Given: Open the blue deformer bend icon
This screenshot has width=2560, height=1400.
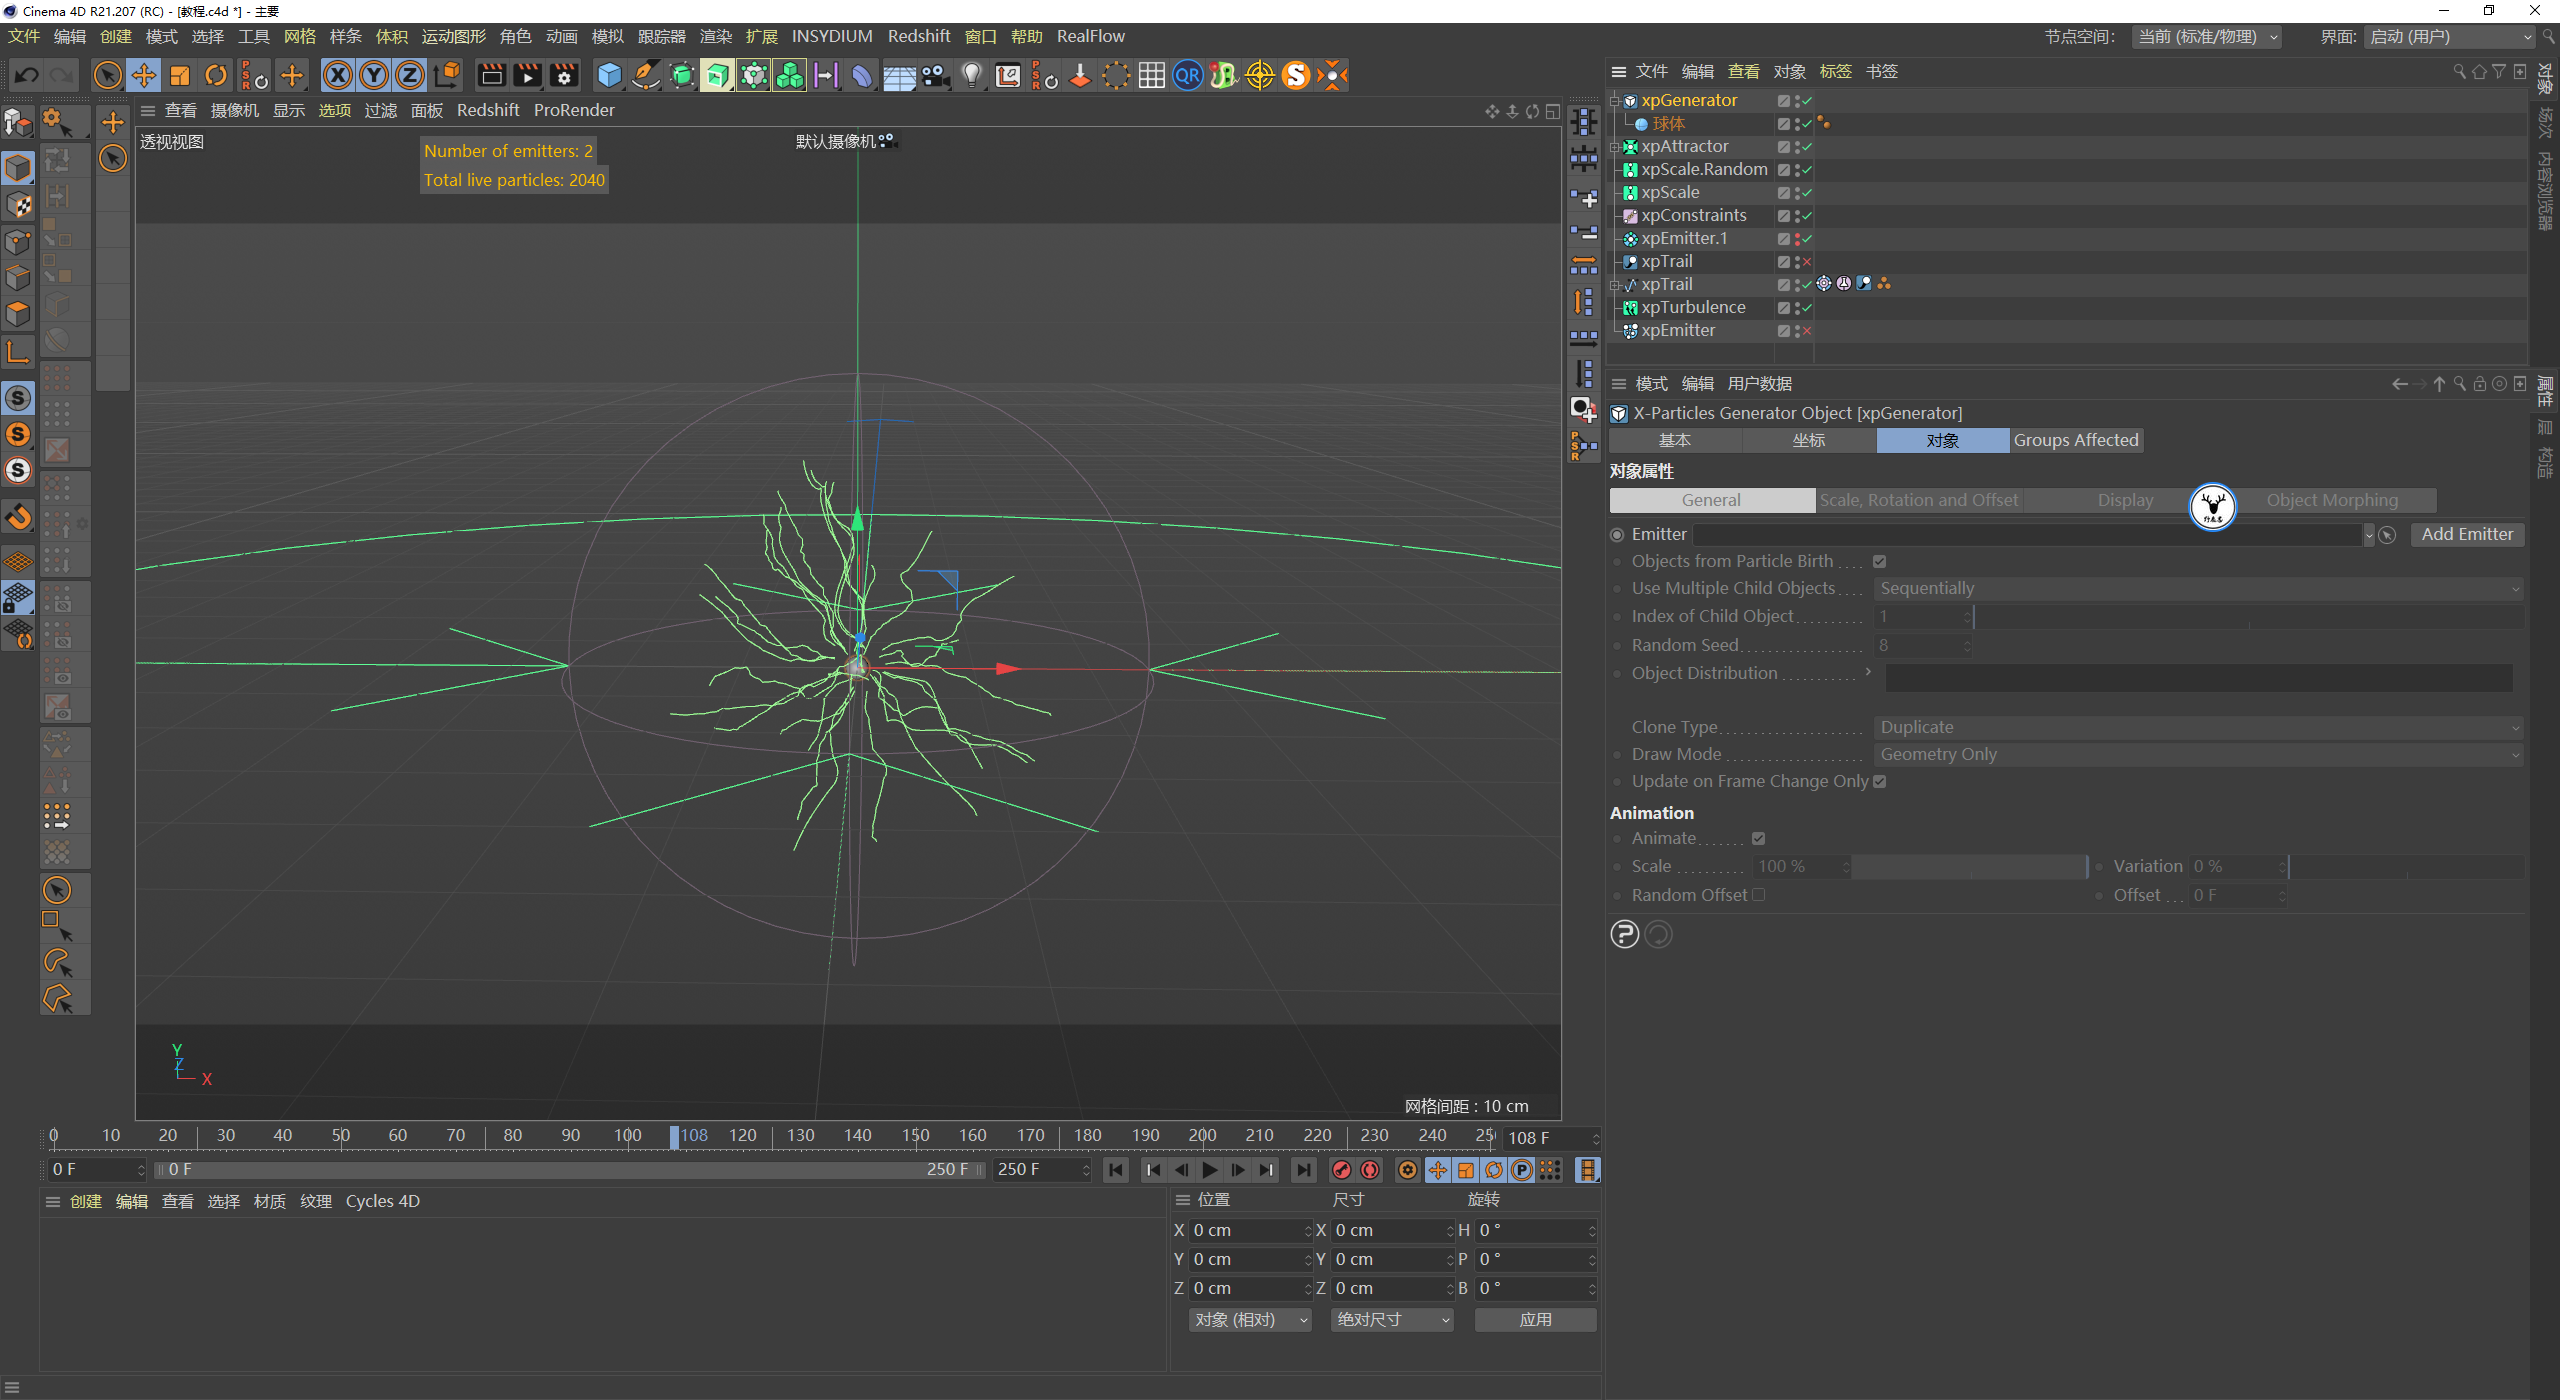Looking at the screenshot, I should (x=862, y=75).
